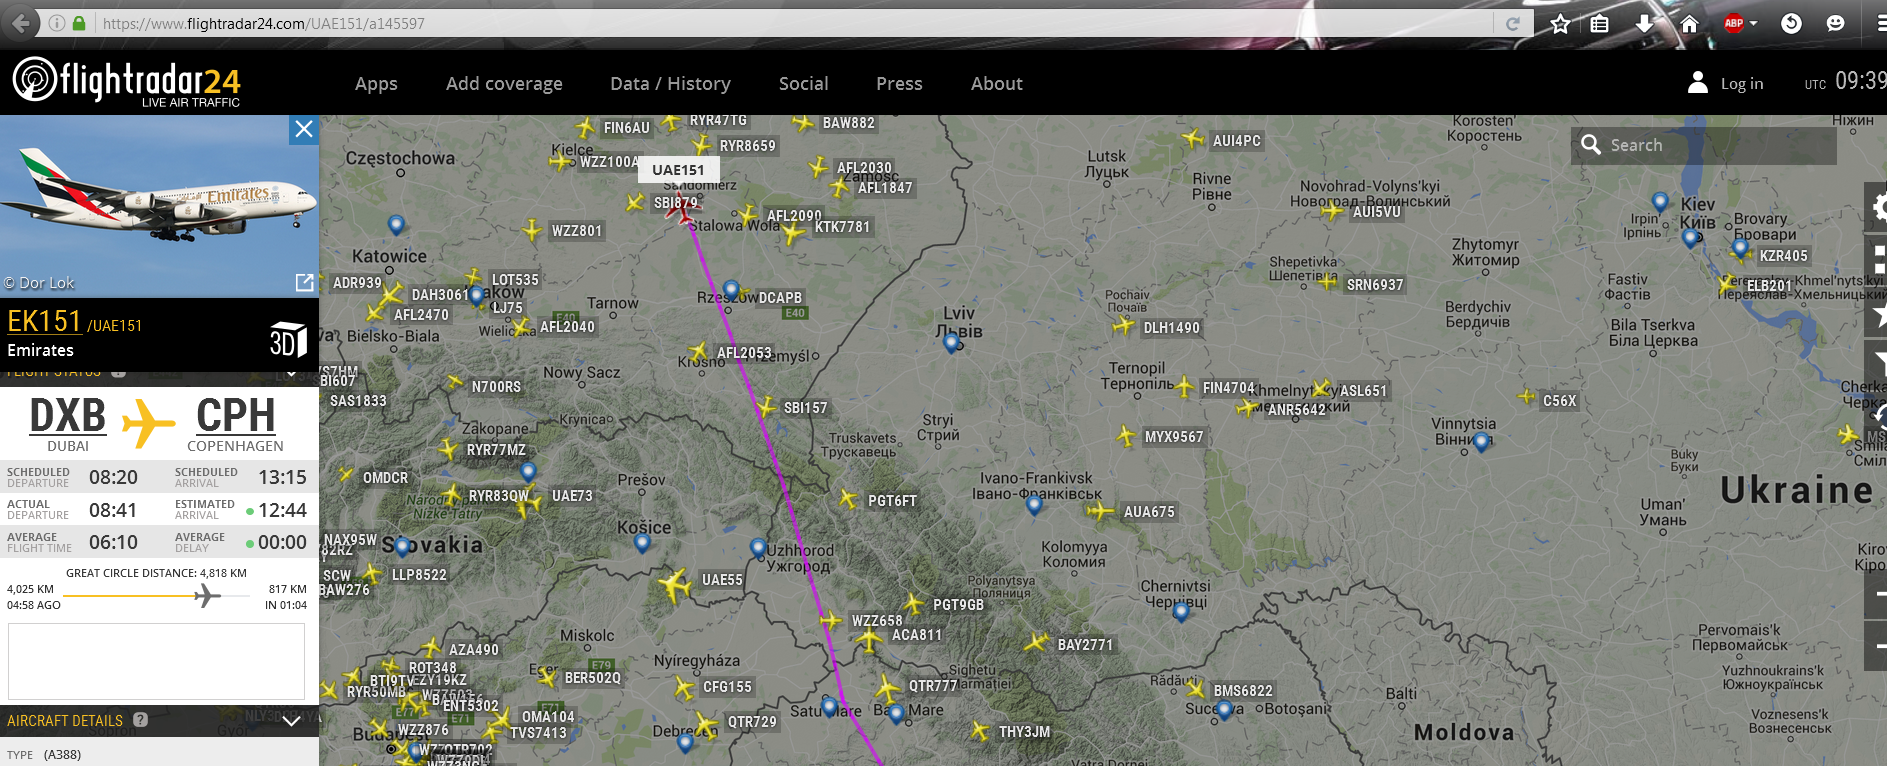This screenshot has height=766, width=1887.
Task: Reload the page via browser refresh icon
Action: pos(1513,24)
